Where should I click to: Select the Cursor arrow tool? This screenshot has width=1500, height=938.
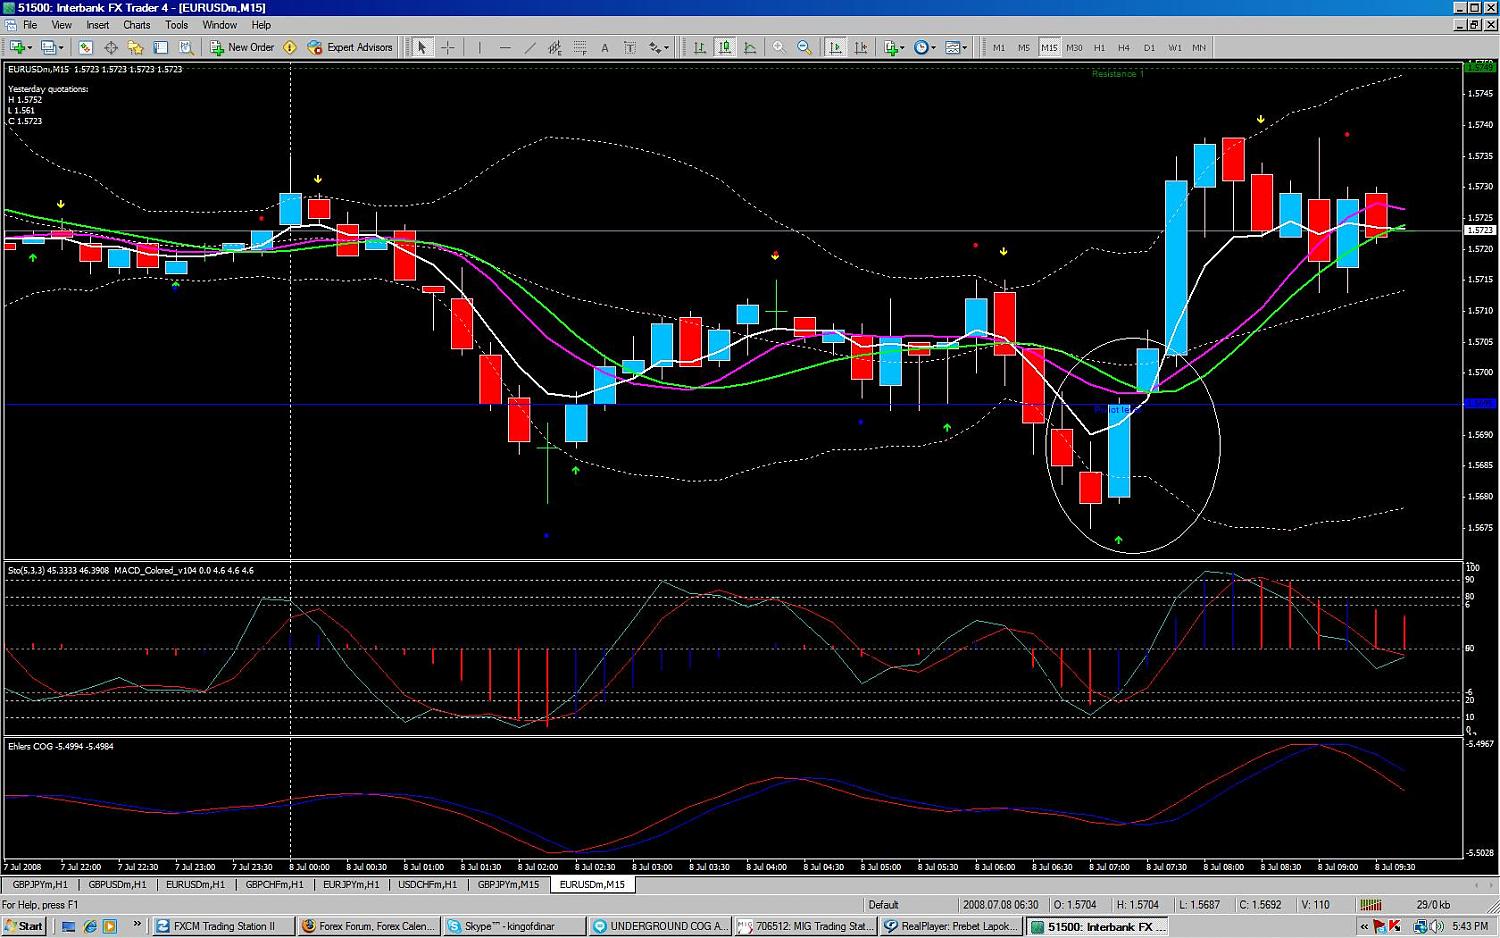coord(422,47)
